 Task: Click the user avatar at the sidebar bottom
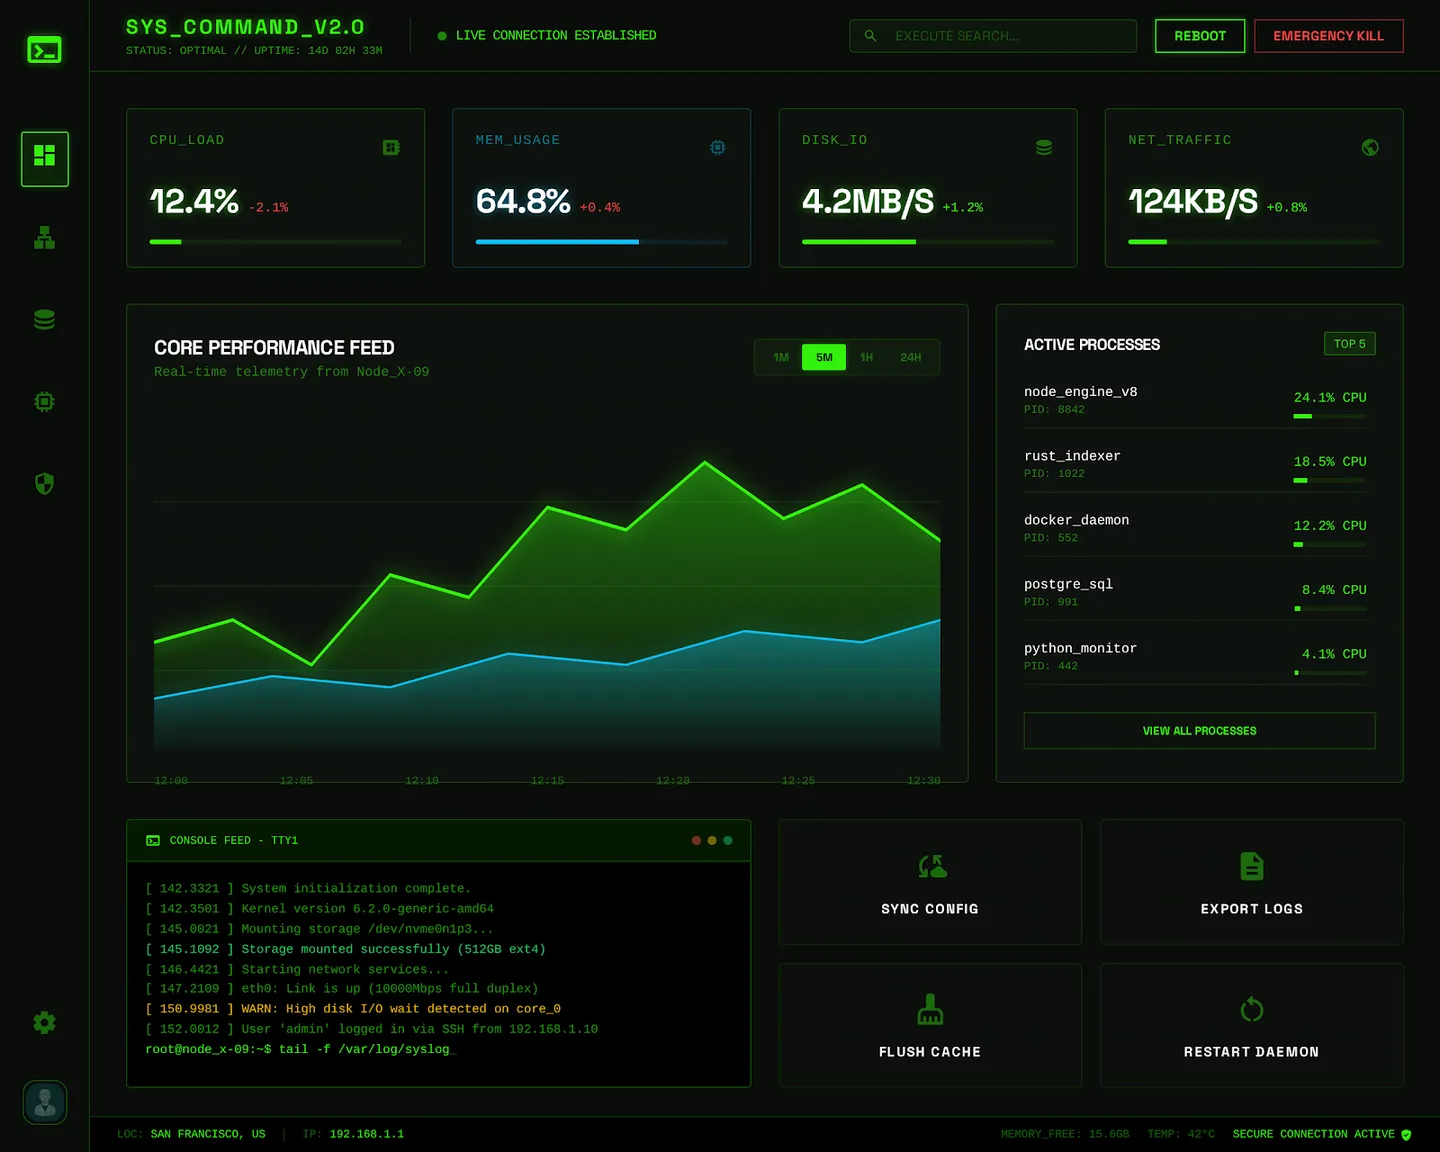click(45, 1103)
